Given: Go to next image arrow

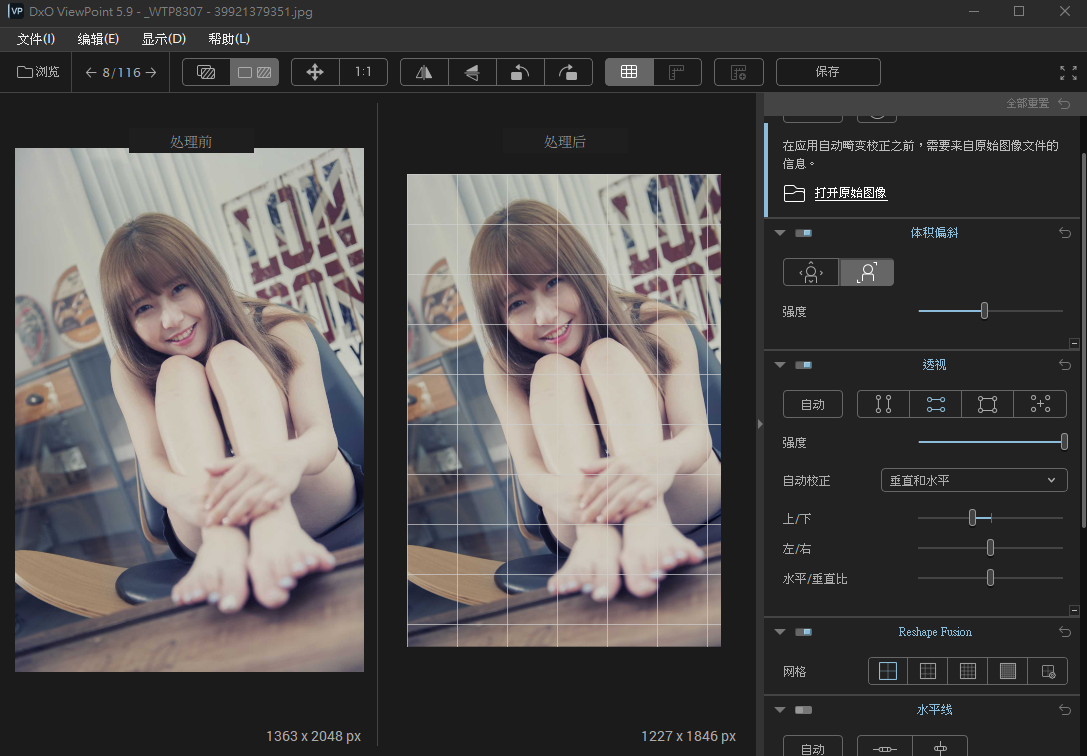Looking at the screenshot, I should 151,72.
